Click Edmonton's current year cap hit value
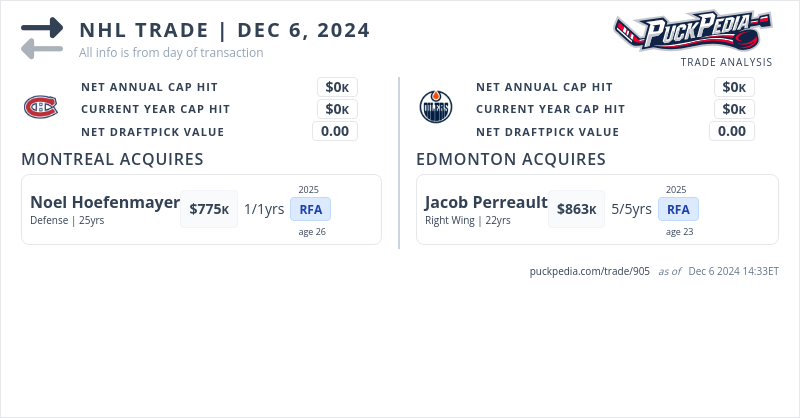 pyautogui.click(x=734, y=109)
